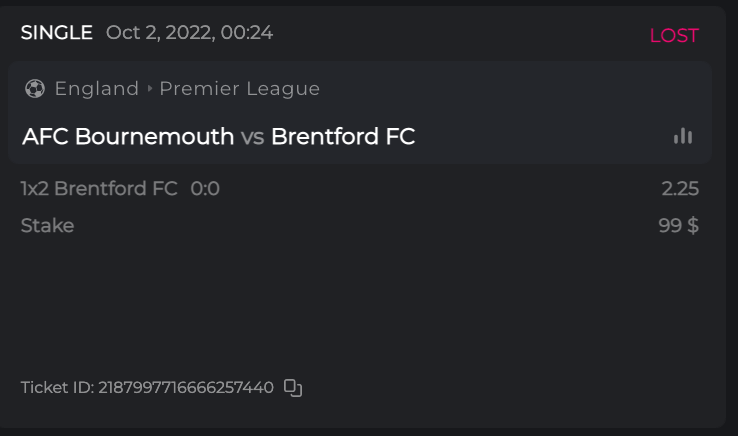Click the 1x2 Brentford FC selection

pyautogui.click(x=99, y=189)
